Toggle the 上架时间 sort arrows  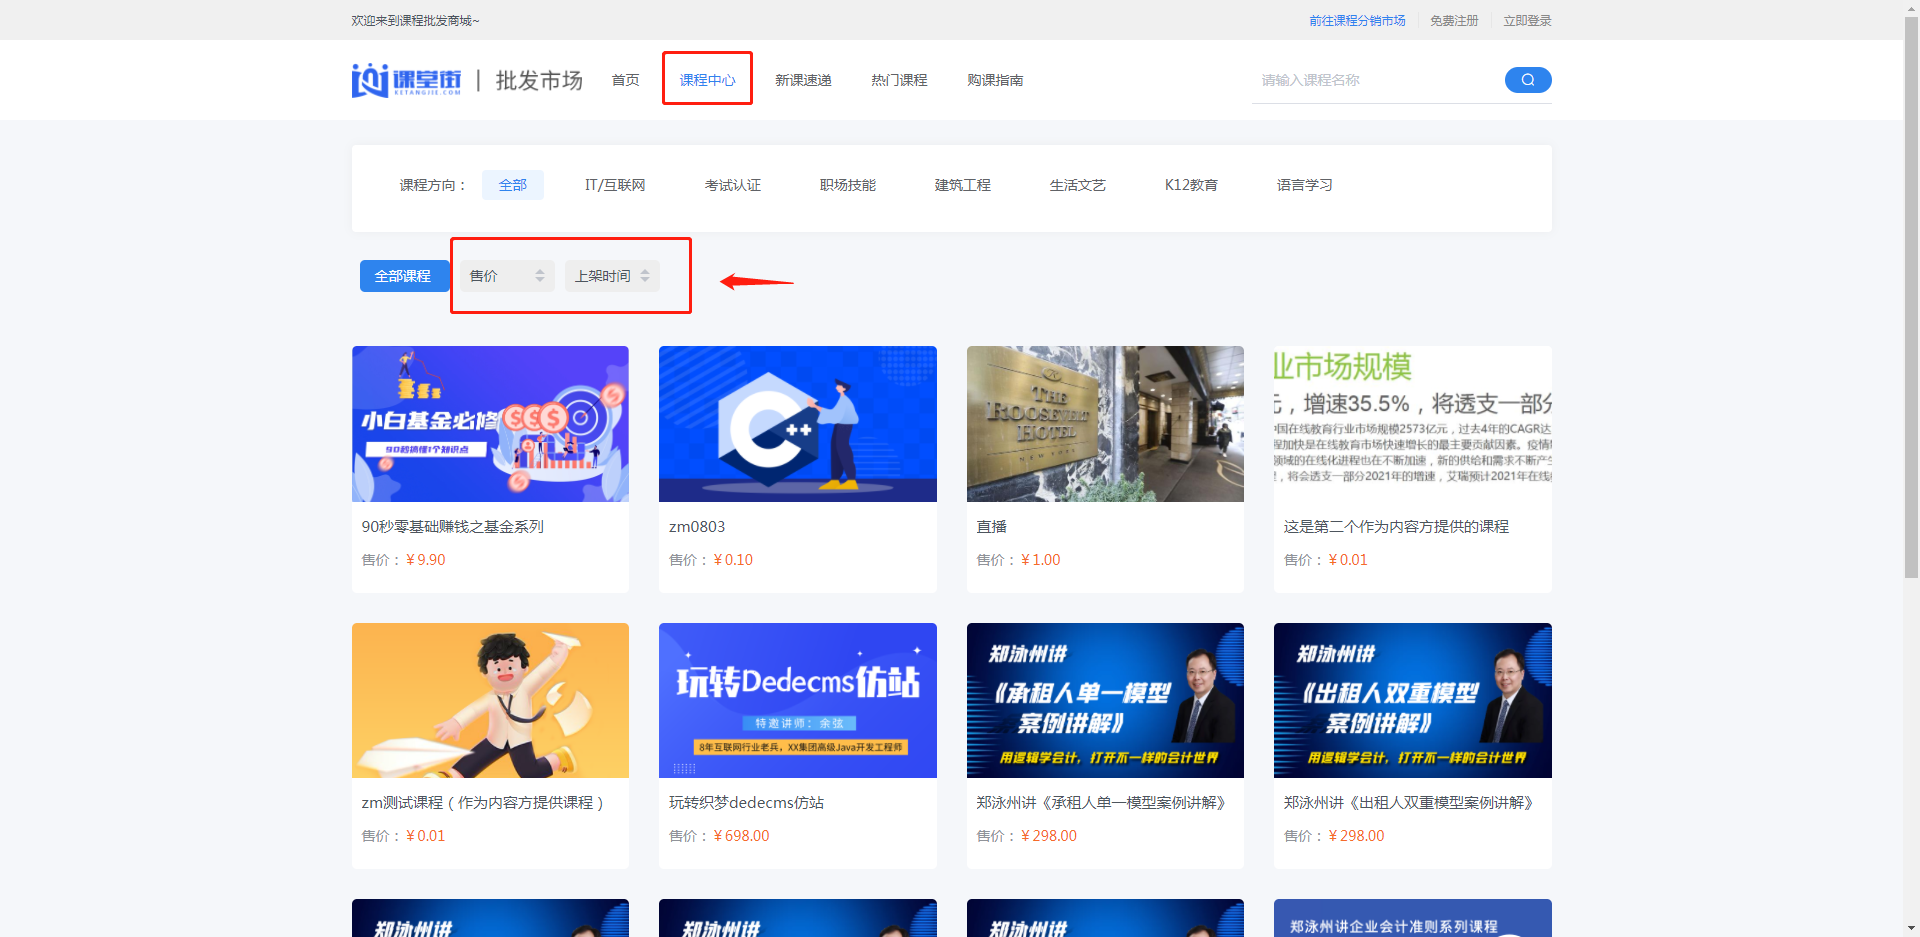click(645, 276)
